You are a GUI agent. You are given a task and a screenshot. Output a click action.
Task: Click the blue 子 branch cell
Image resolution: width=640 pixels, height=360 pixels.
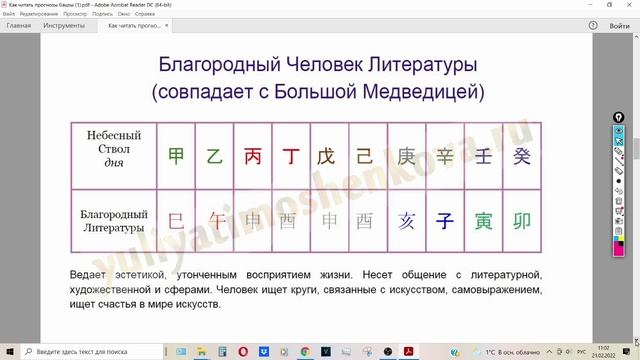445,221
